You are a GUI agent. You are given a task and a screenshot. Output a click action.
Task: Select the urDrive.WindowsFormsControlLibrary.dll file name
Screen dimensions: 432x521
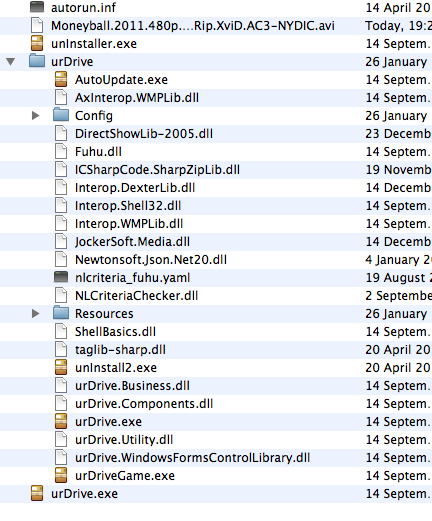click(193, 458)
